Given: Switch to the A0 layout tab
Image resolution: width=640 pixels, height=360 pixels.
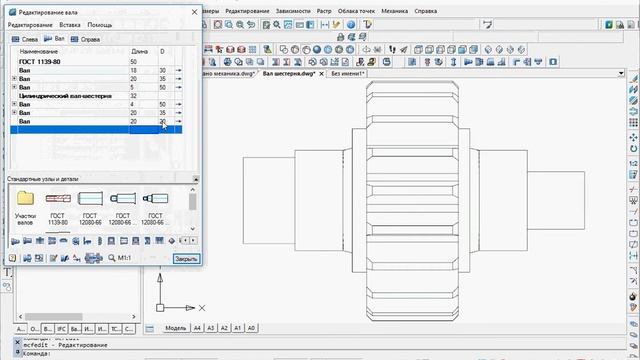Looking at the screenshot, I should coord(251,328).
